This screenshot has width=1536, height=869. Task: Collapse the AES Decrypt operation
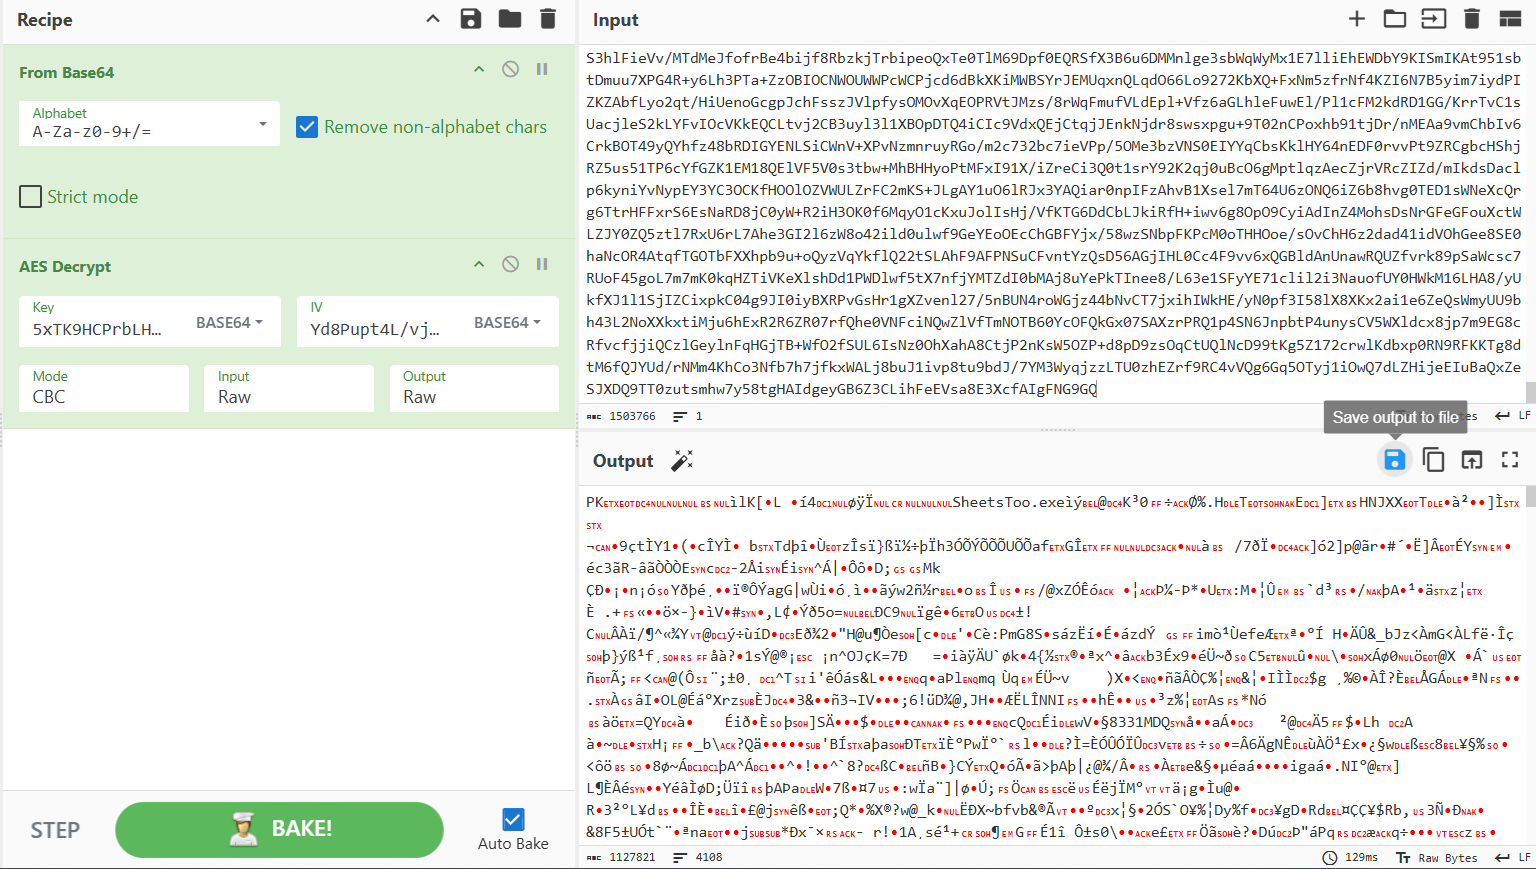[x=479, y=265]
